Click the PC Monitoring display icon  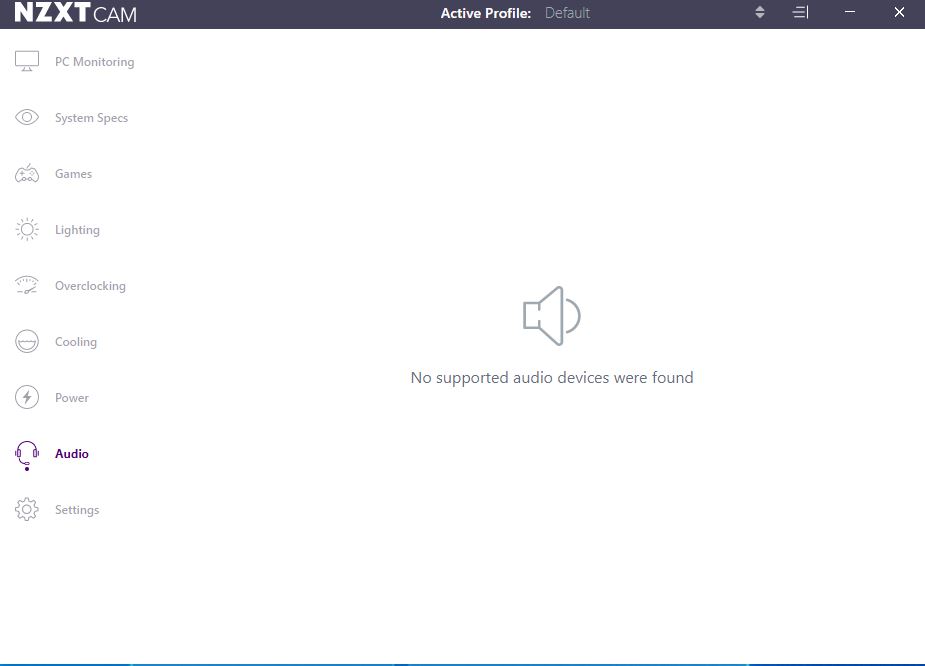point(27,61)
